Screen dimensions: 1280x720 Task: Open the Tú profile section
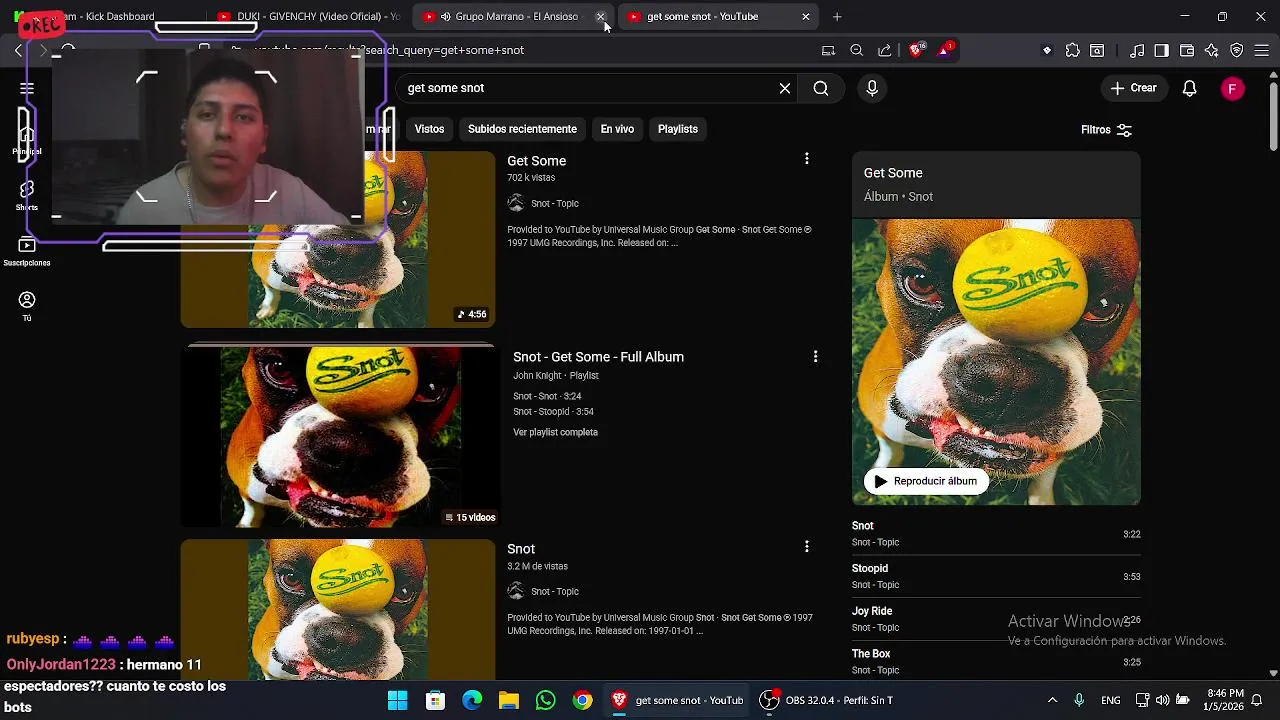coord(27,306)
